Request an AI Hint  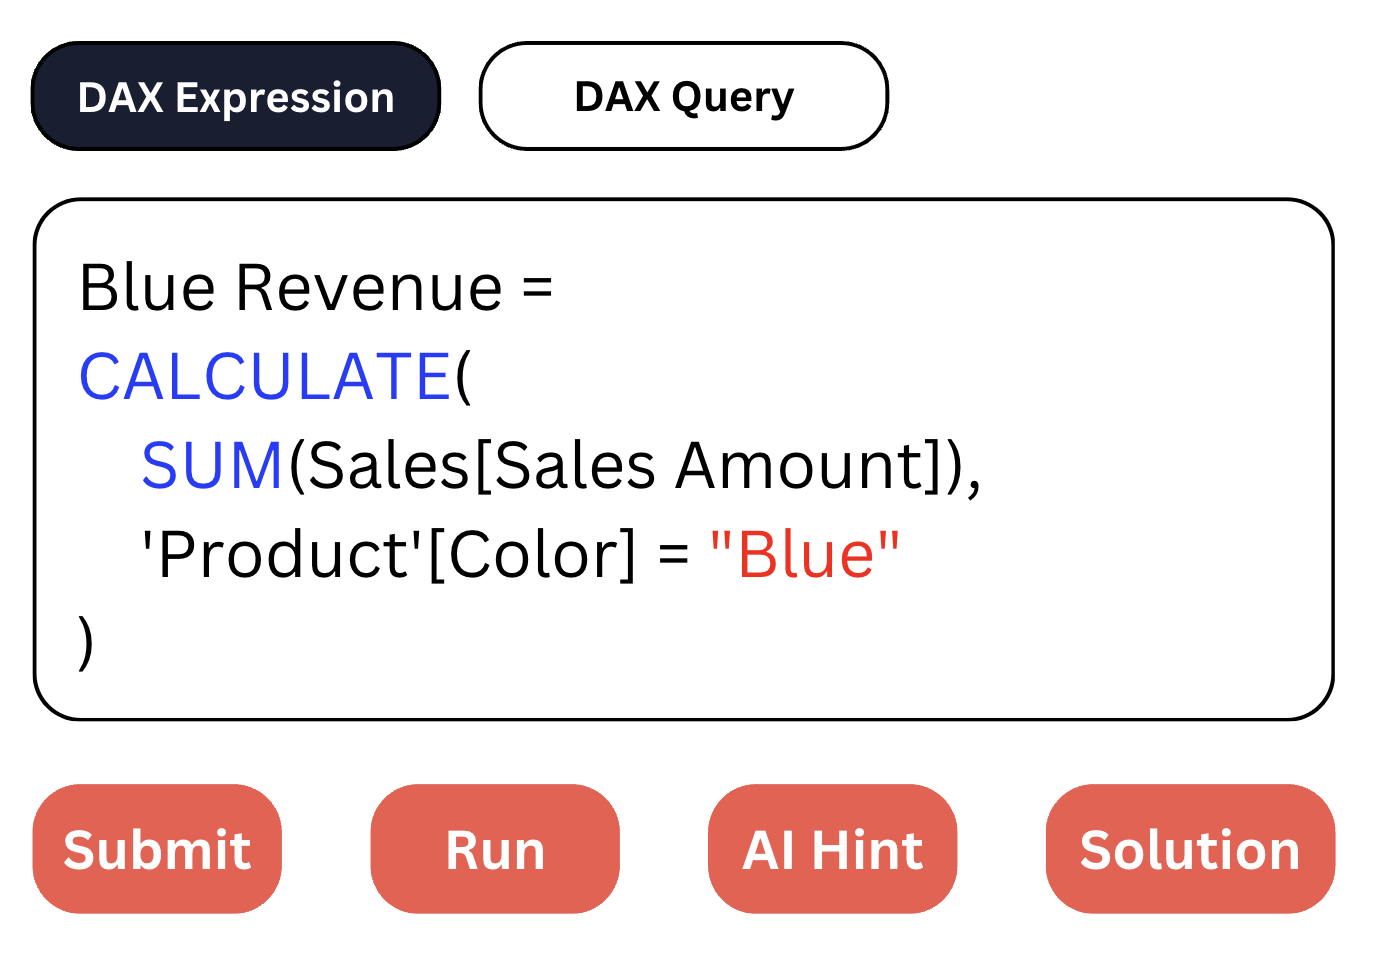coord(833,849)
